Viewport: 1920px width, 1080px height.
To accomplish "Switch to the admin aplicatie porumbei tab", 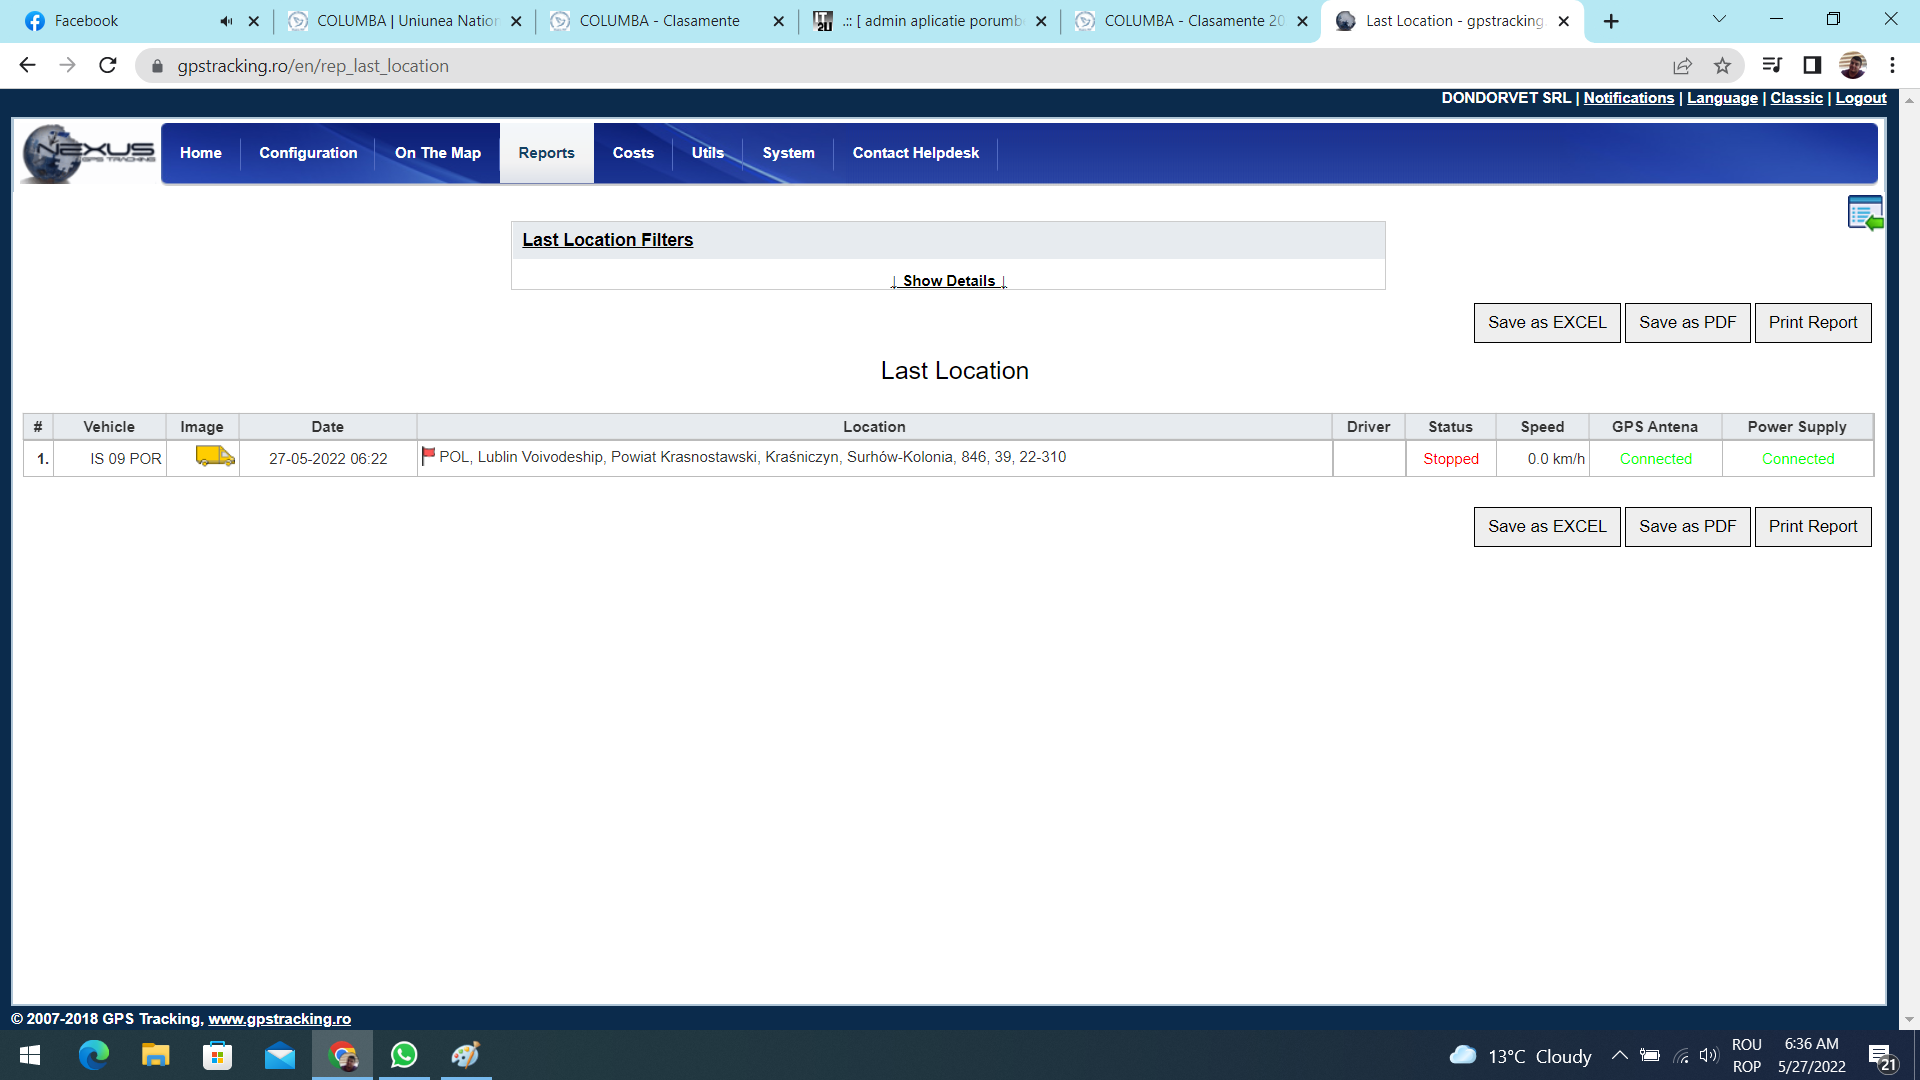I will point(930,21).
